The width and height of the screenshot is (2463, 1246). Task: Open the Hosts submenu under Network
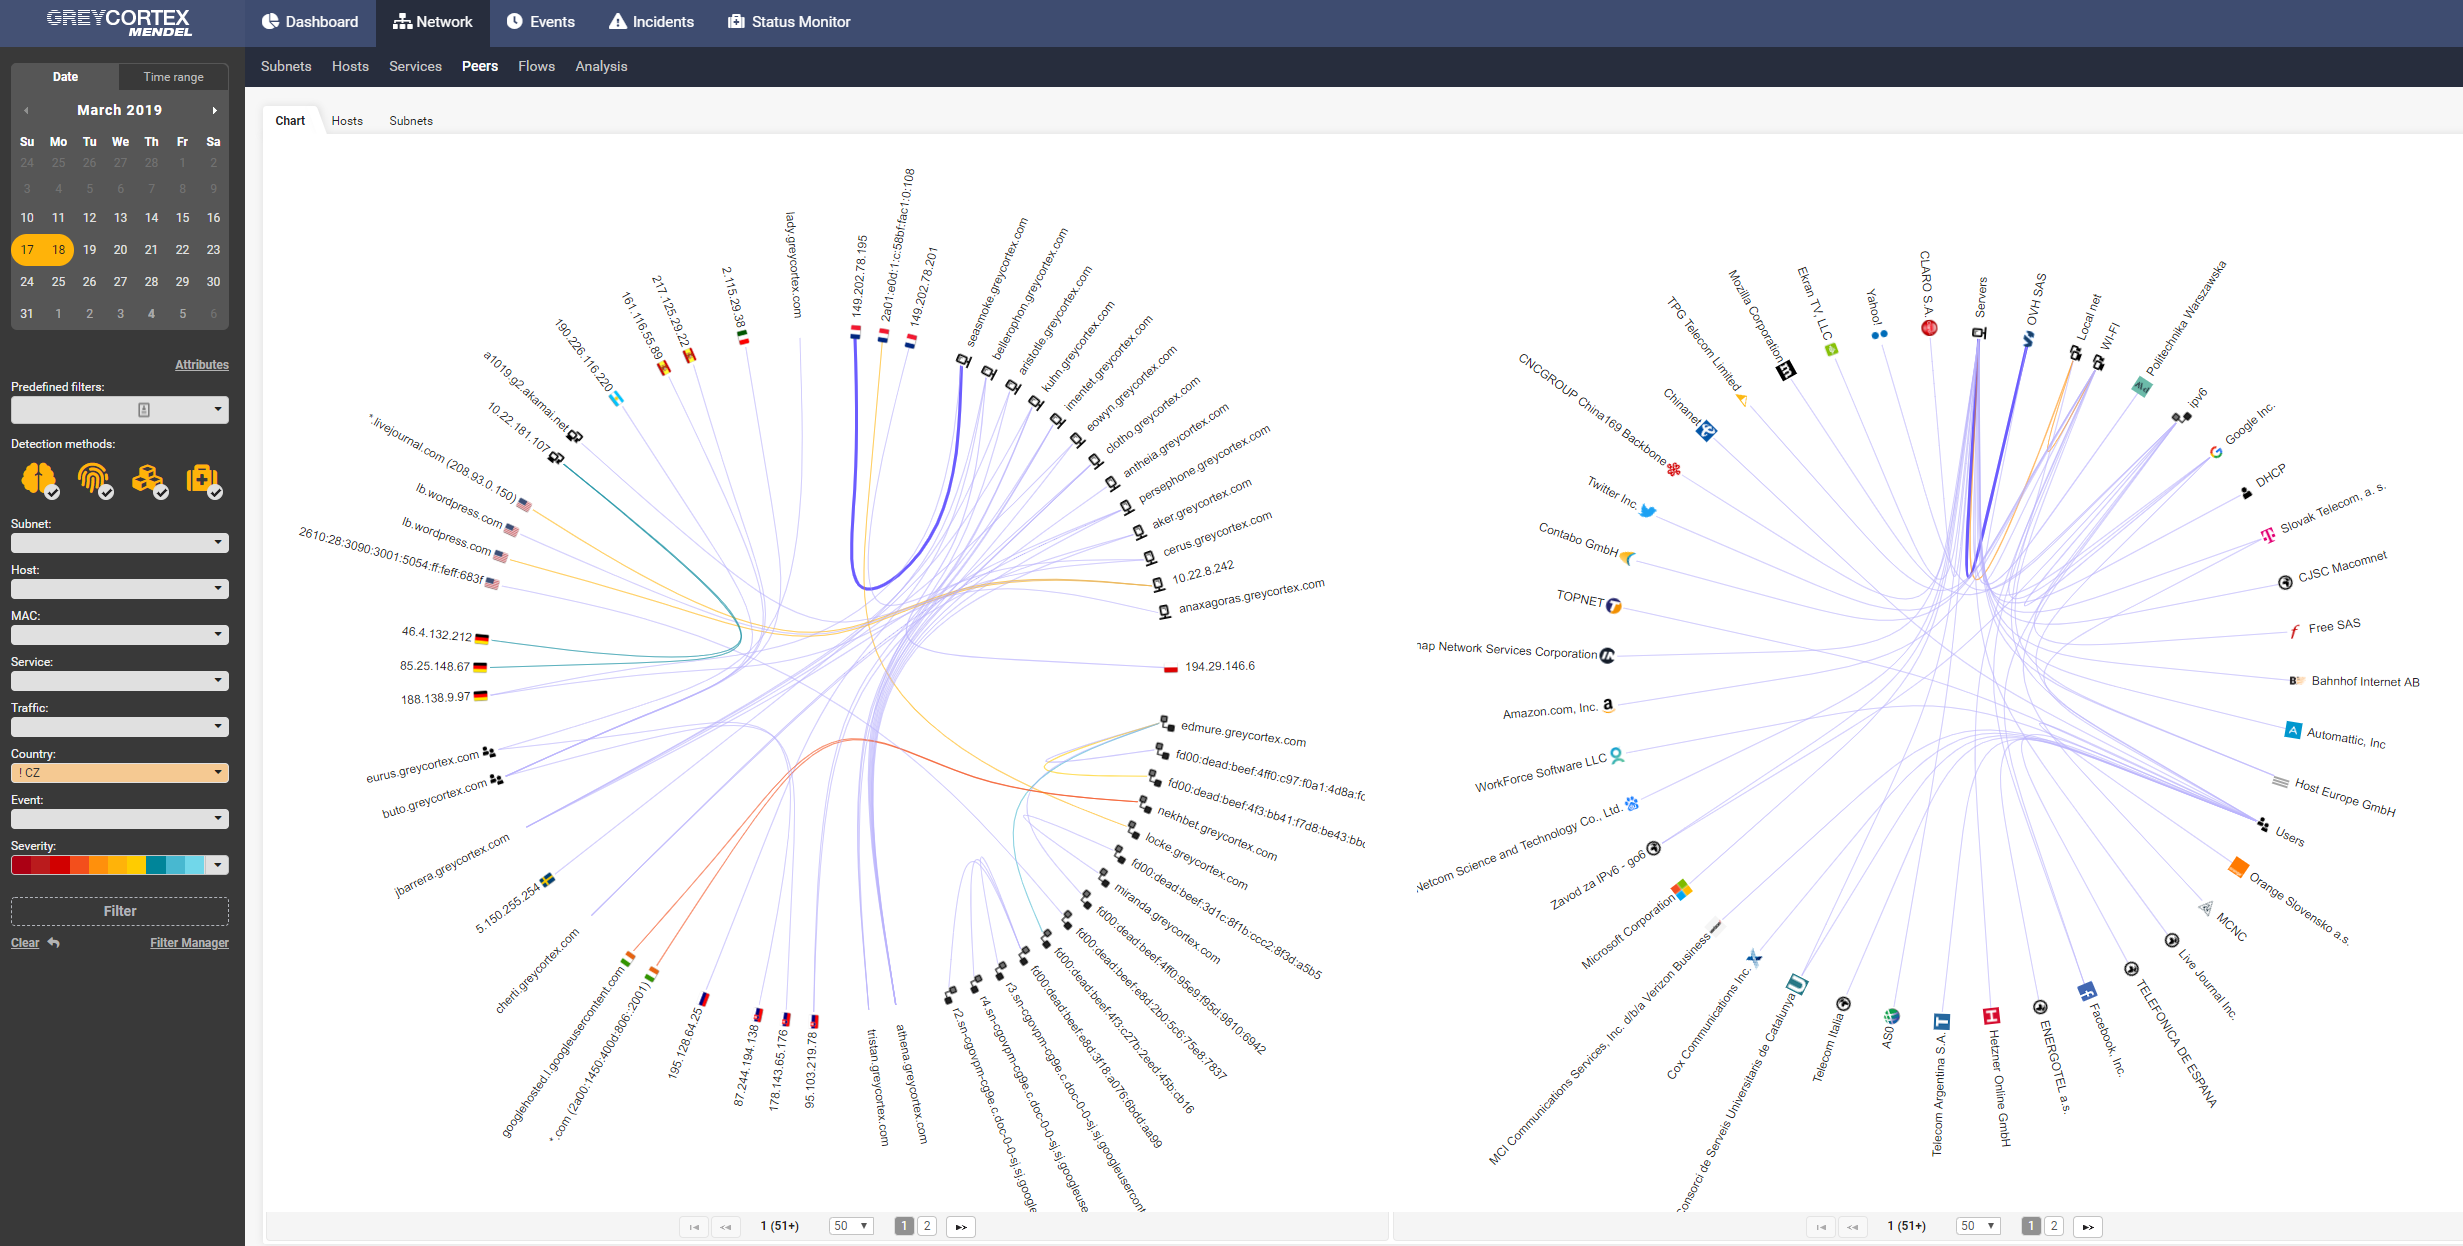350,66
